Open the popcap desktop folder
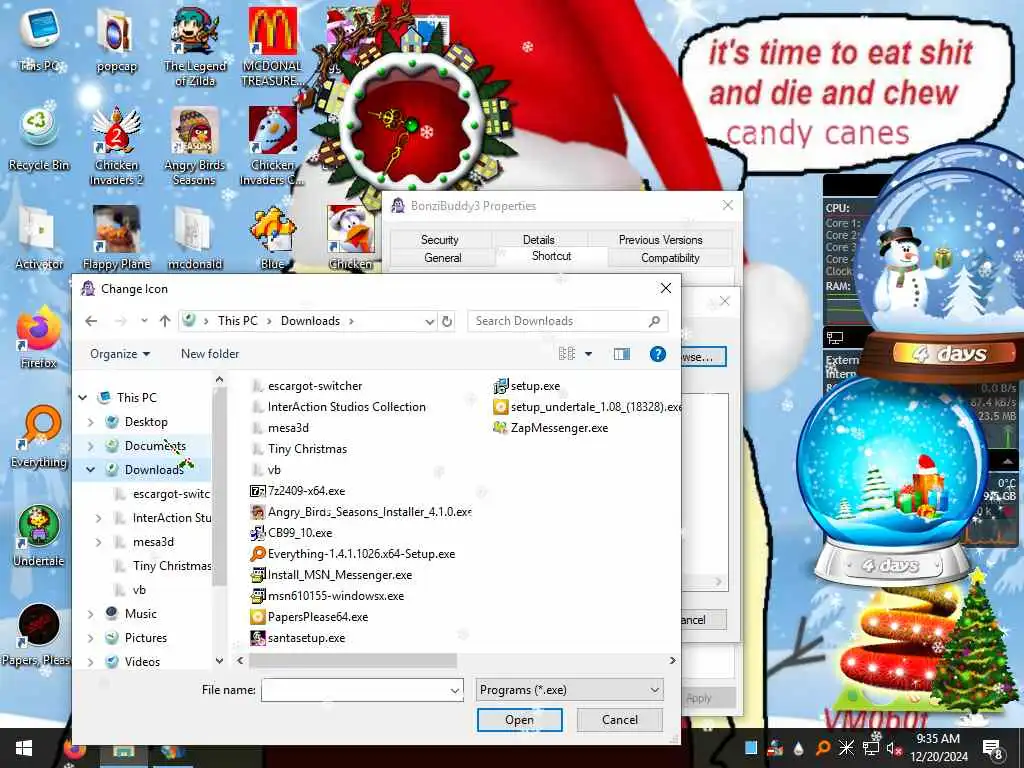The height and width of the screenshot is (768, 1024). pos(116,39)
